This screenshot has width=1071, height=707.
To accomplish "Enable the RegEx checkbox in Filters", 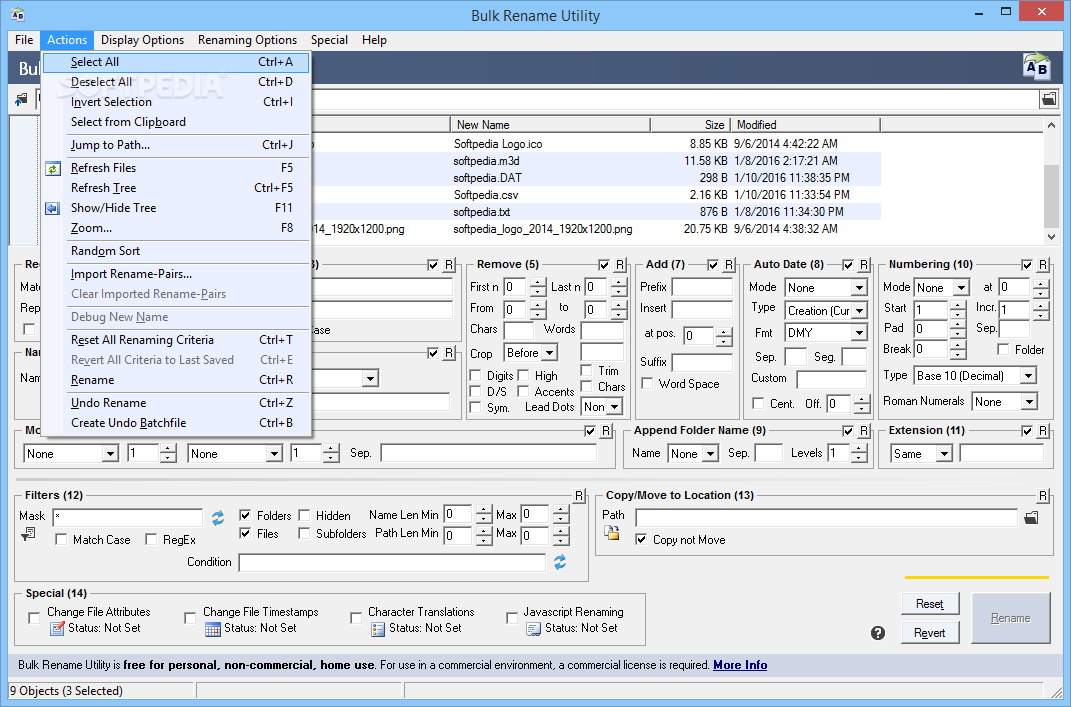I will (151, 540).
